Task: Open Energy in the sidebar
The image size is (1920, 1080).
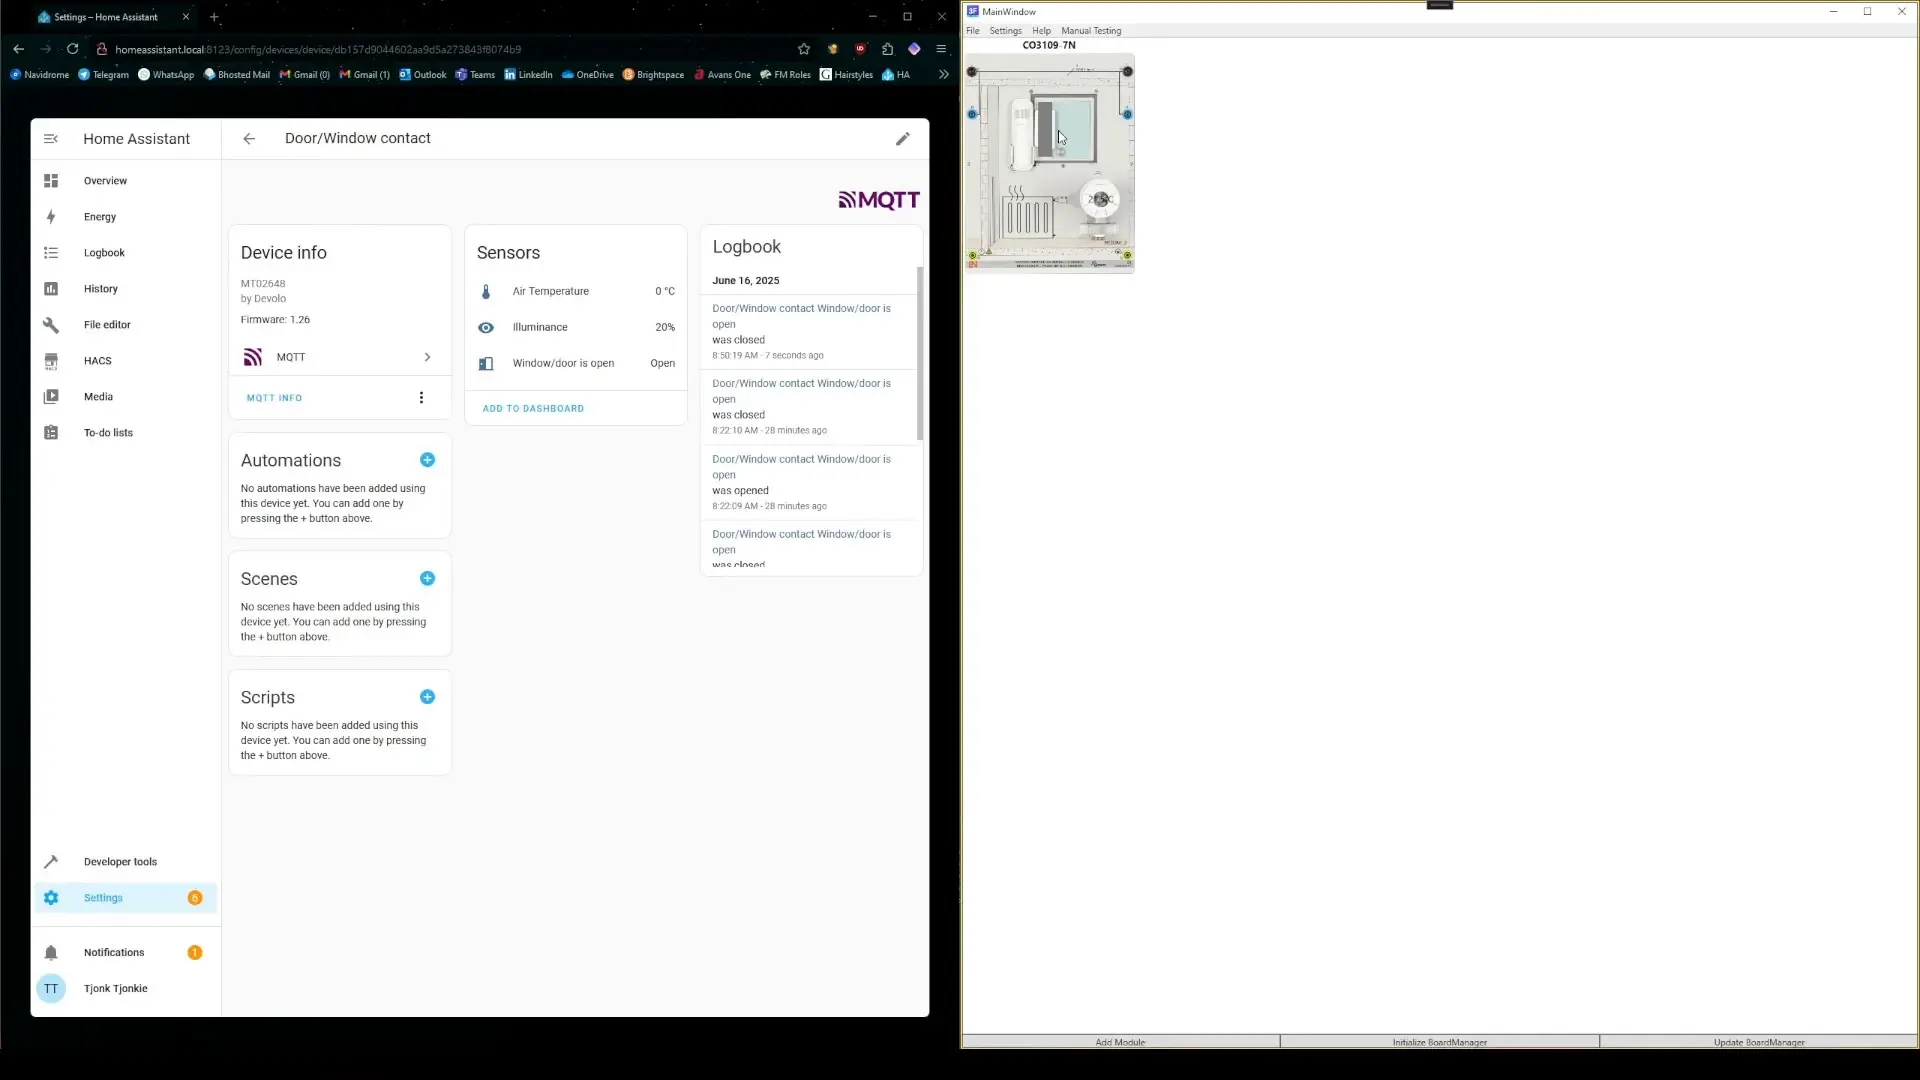Action: (125, 217)
